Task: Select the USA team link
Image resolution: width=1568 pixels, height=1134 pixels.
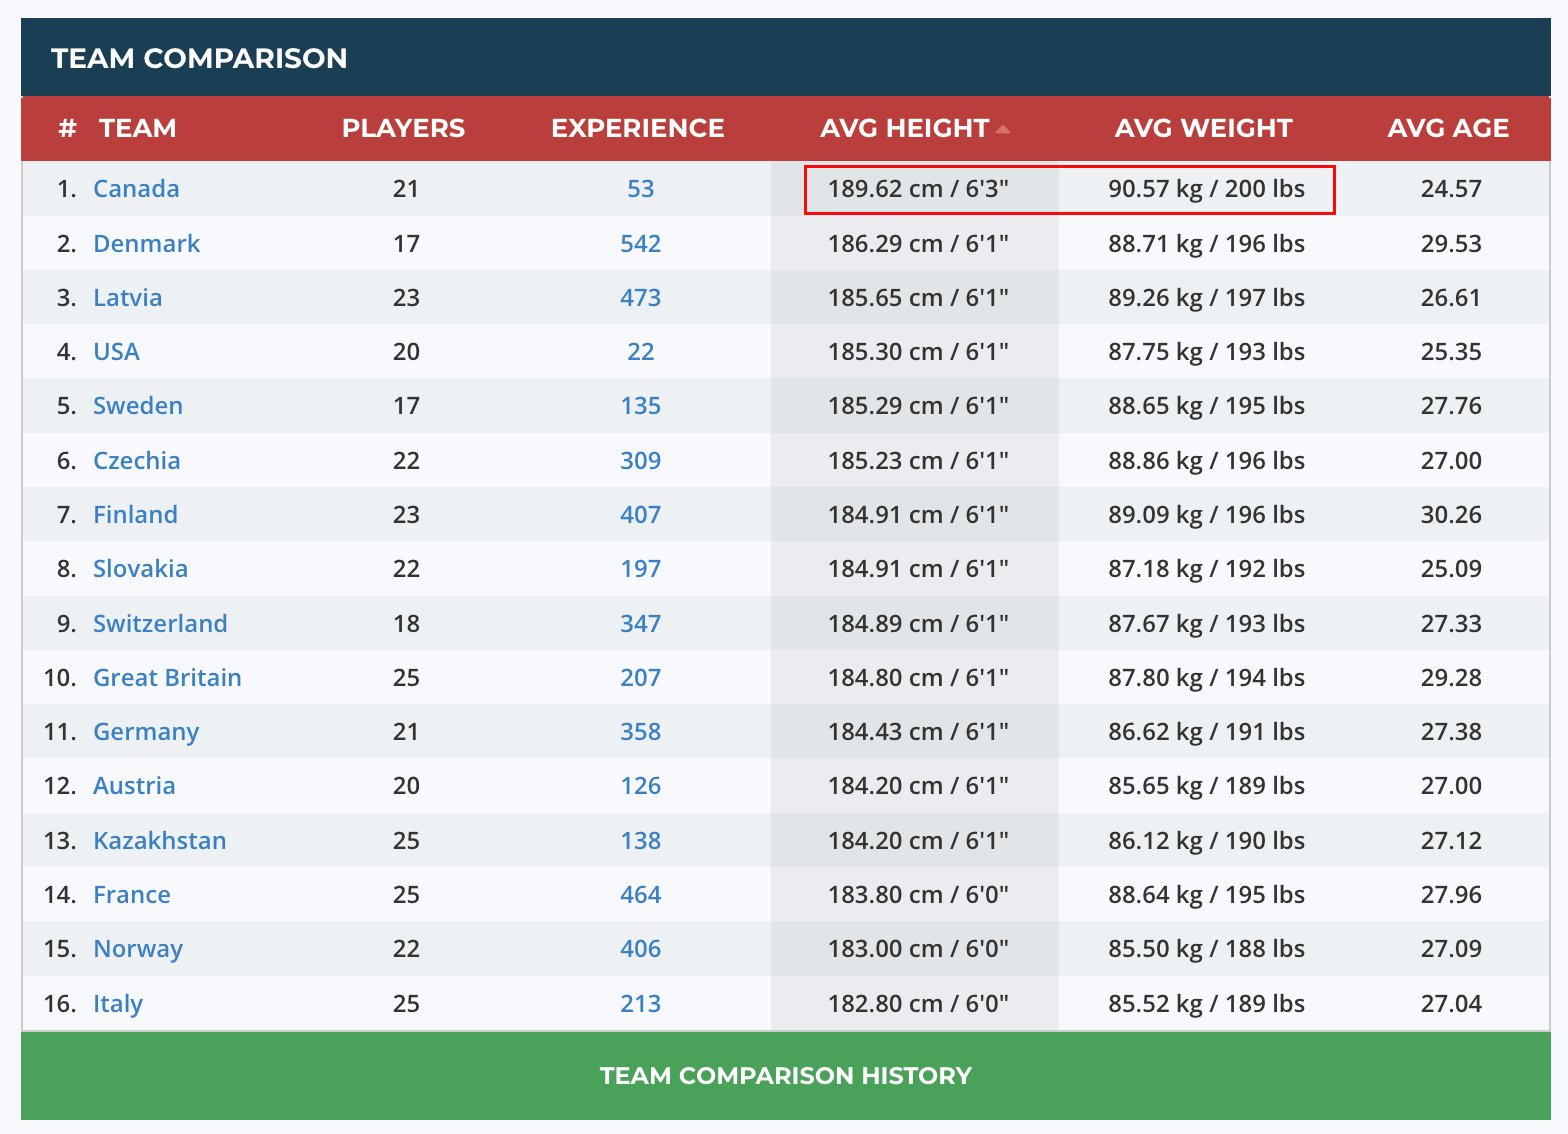Action: pyautogui.click(x=116, y=352)
